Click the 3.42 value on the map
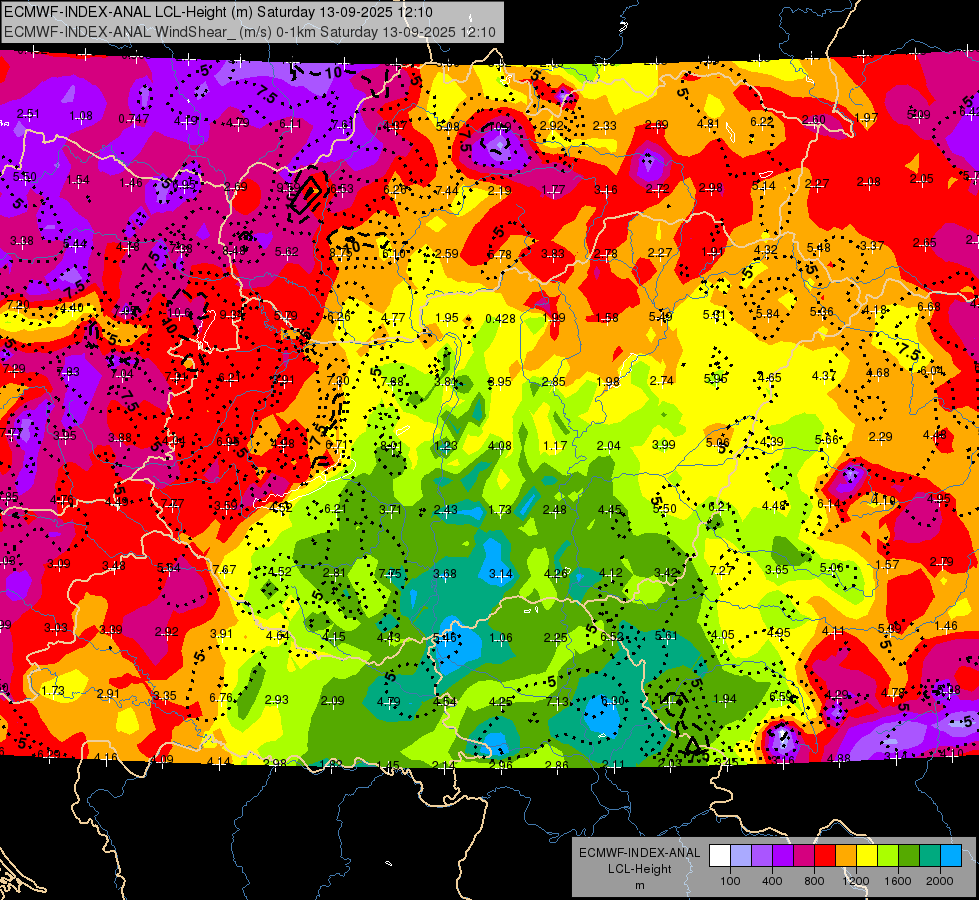979x900 pixels. pos(666,573)
